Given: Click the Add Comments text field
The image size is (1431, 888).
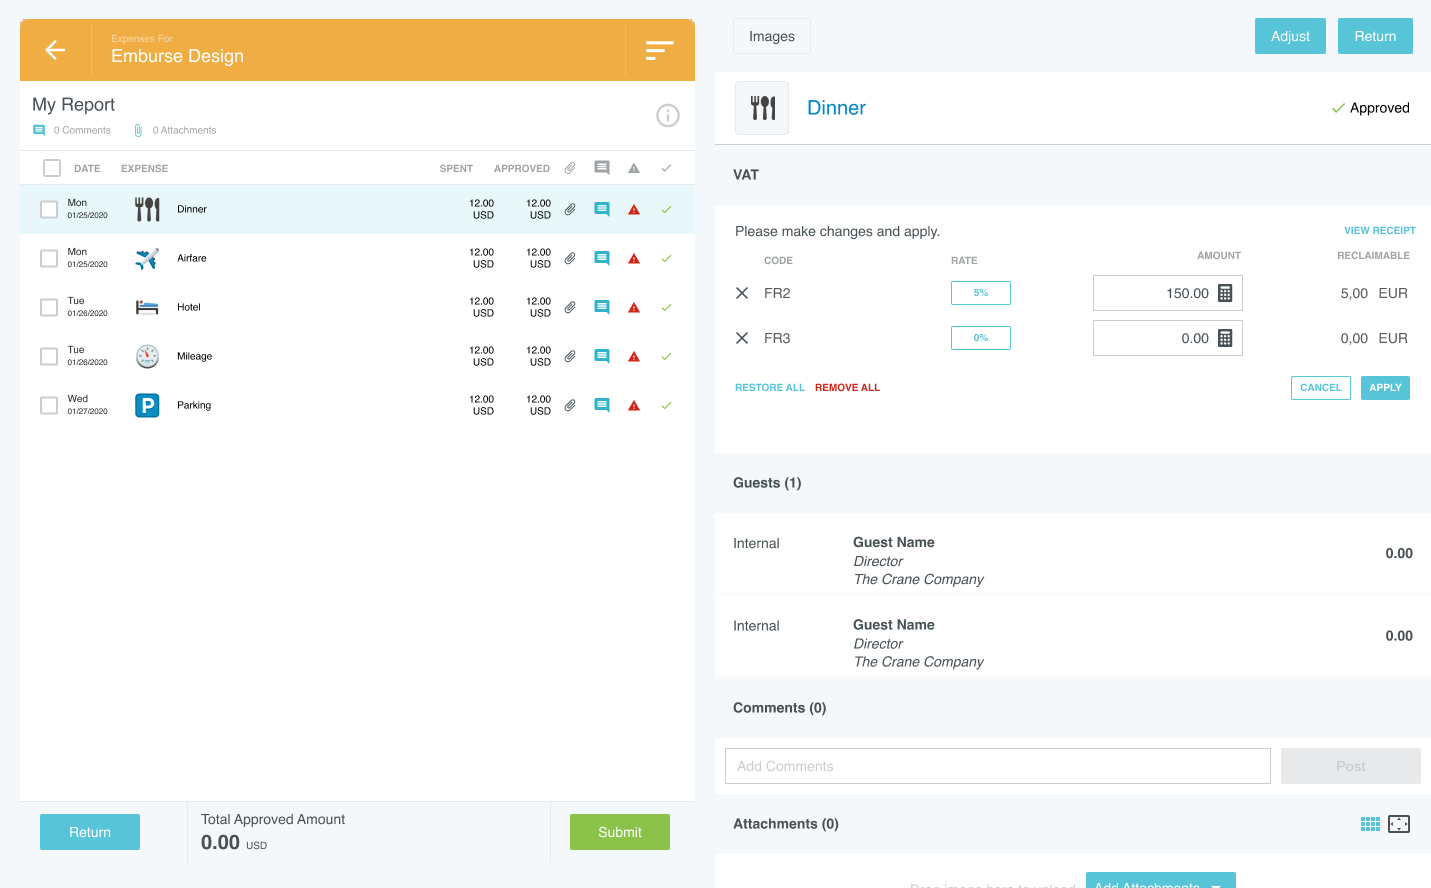Looking at the screenshot, I should (997, 766).
